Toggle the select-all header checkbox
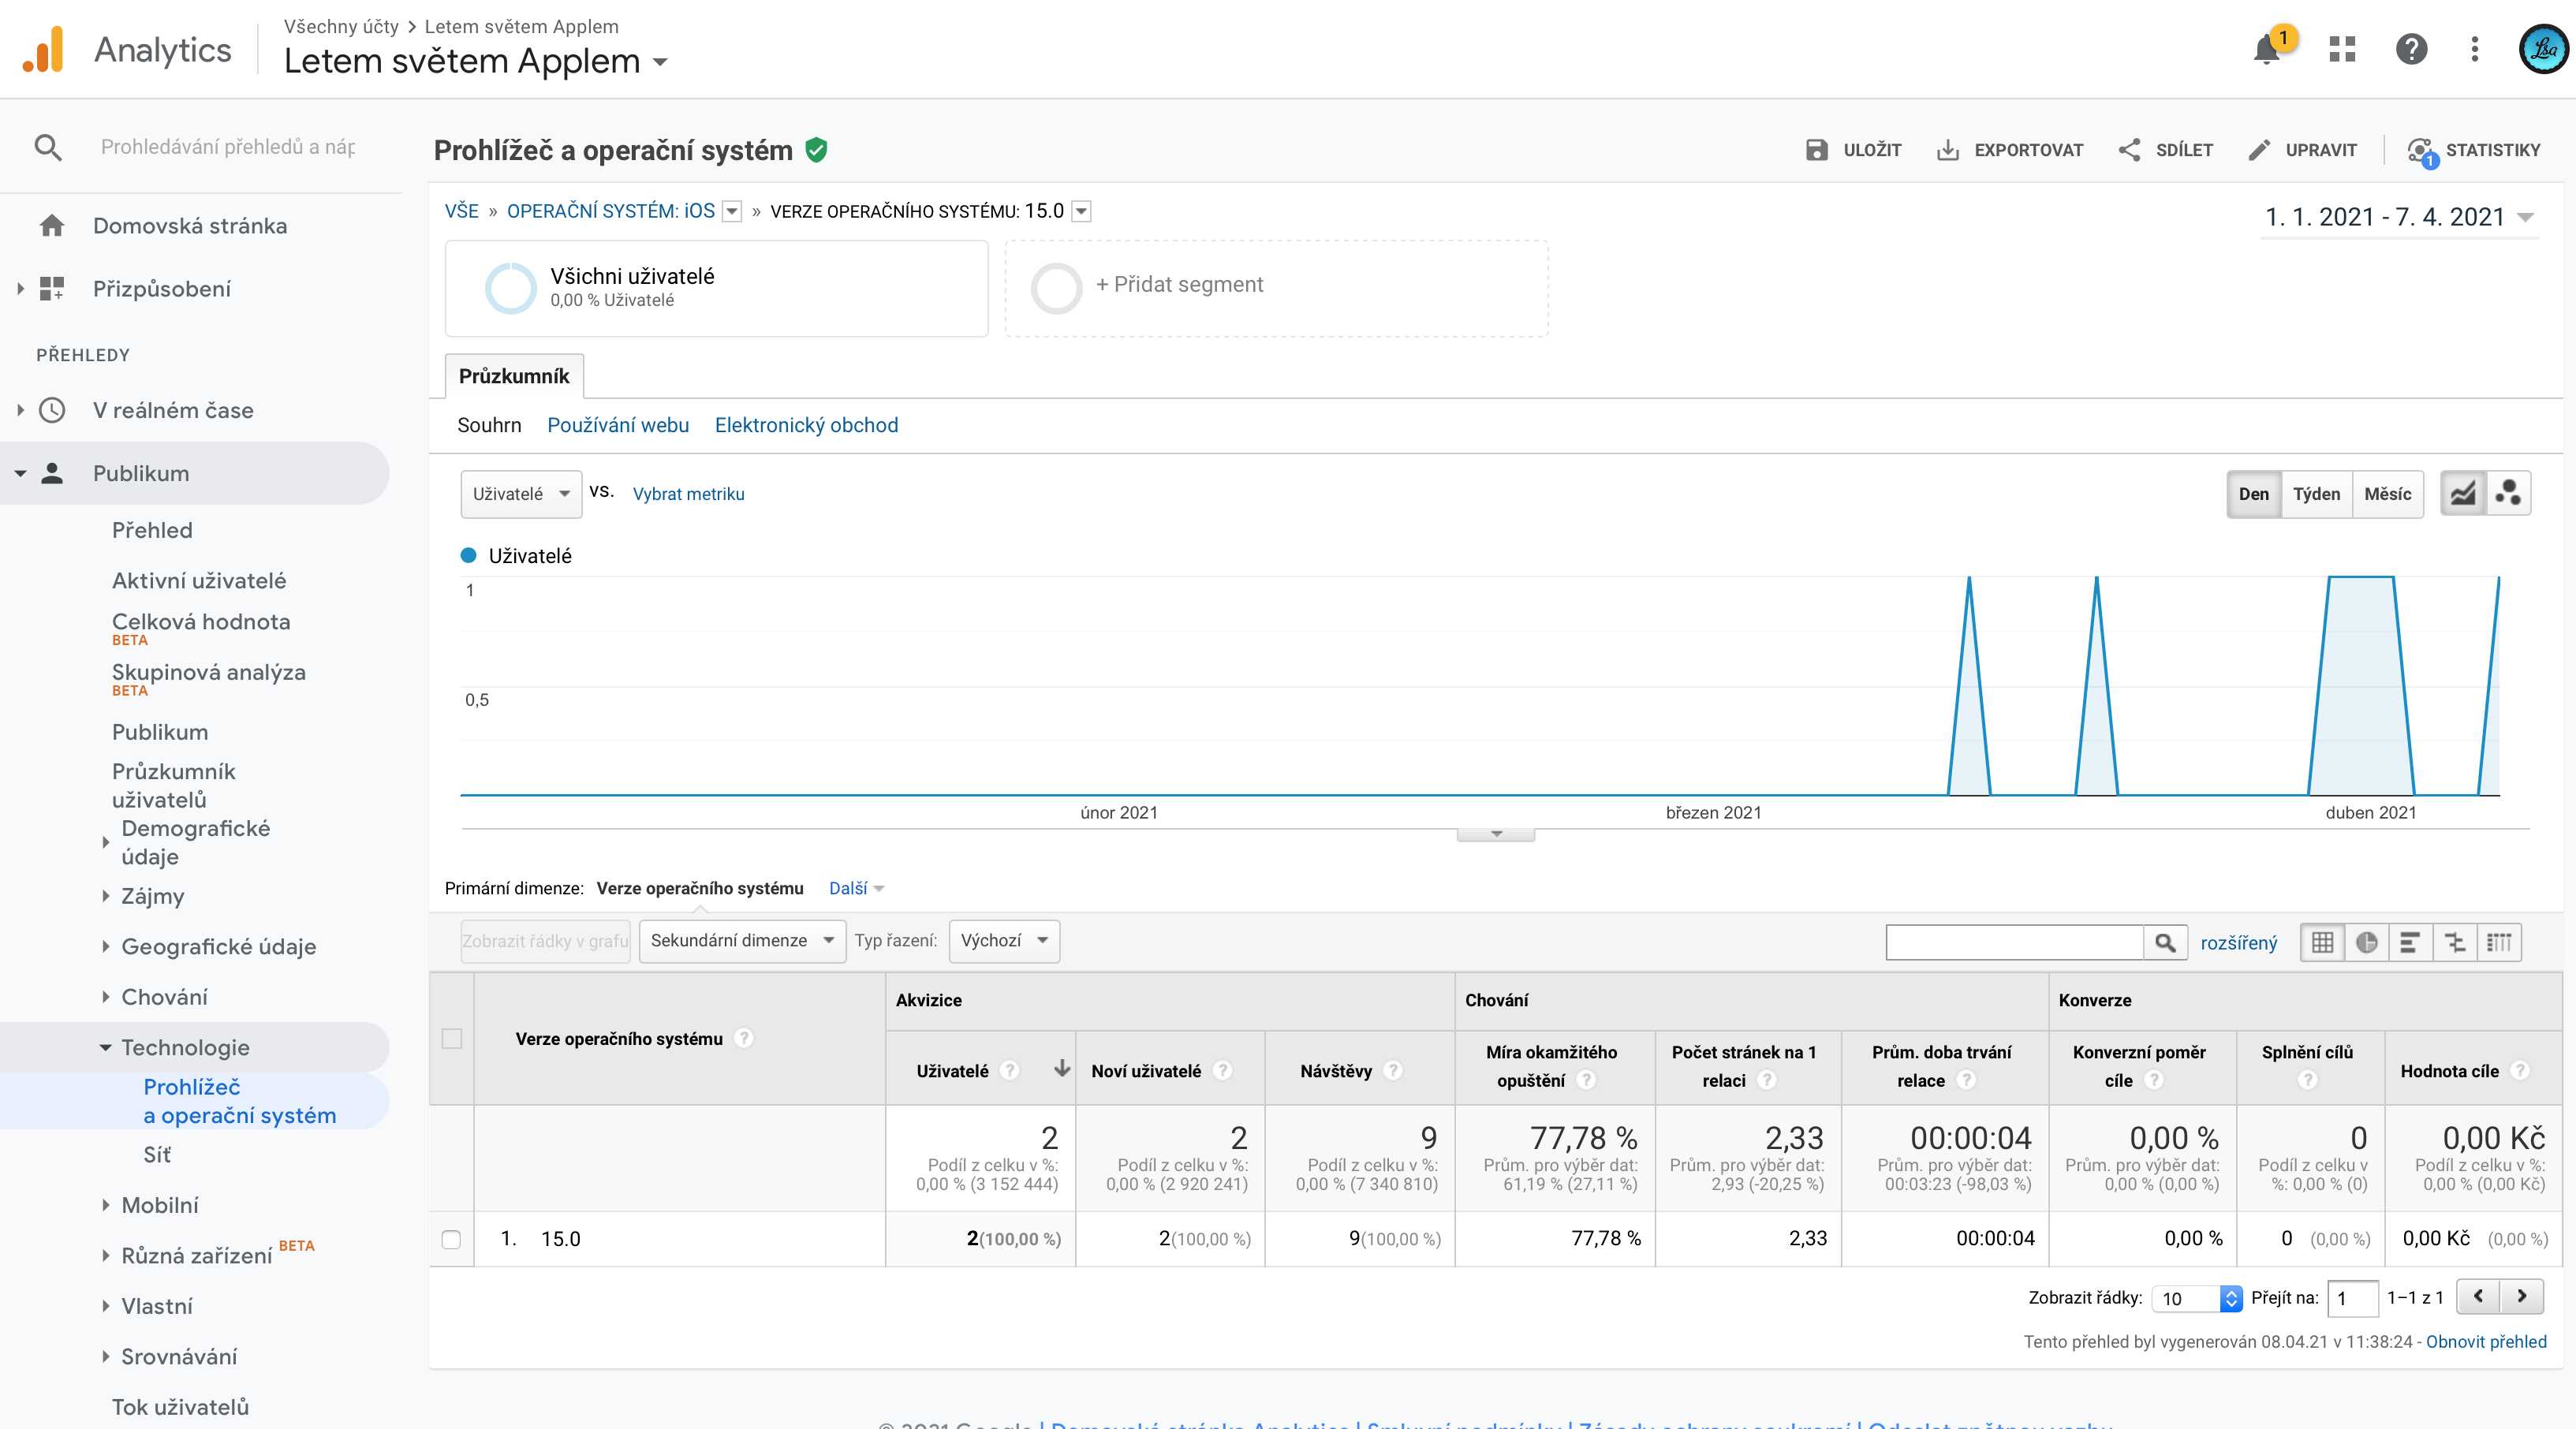 pos(452,1038)
